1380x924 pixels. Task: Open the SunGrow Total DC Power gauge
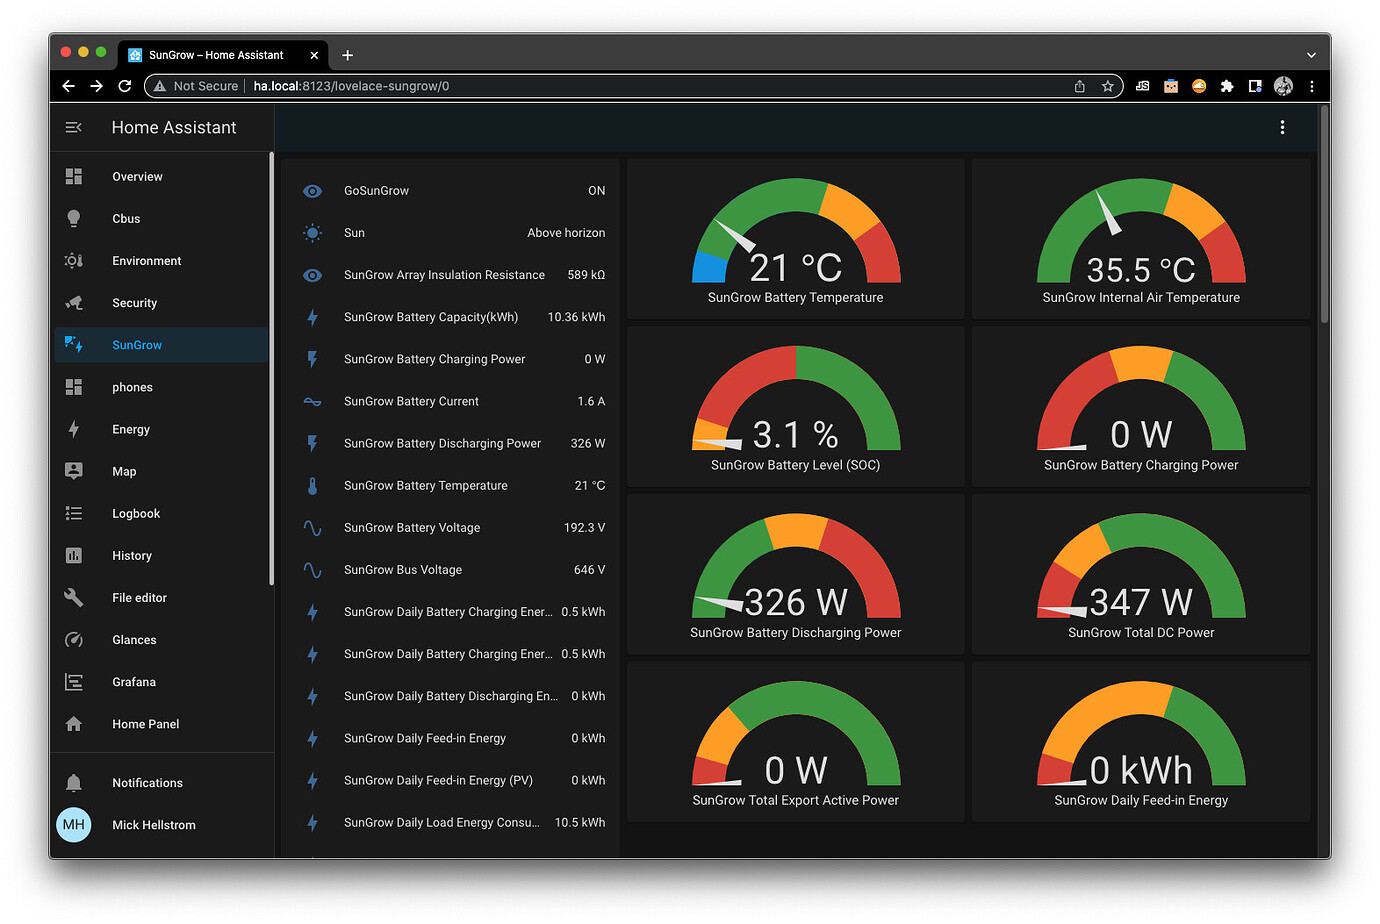point(1141,574)
